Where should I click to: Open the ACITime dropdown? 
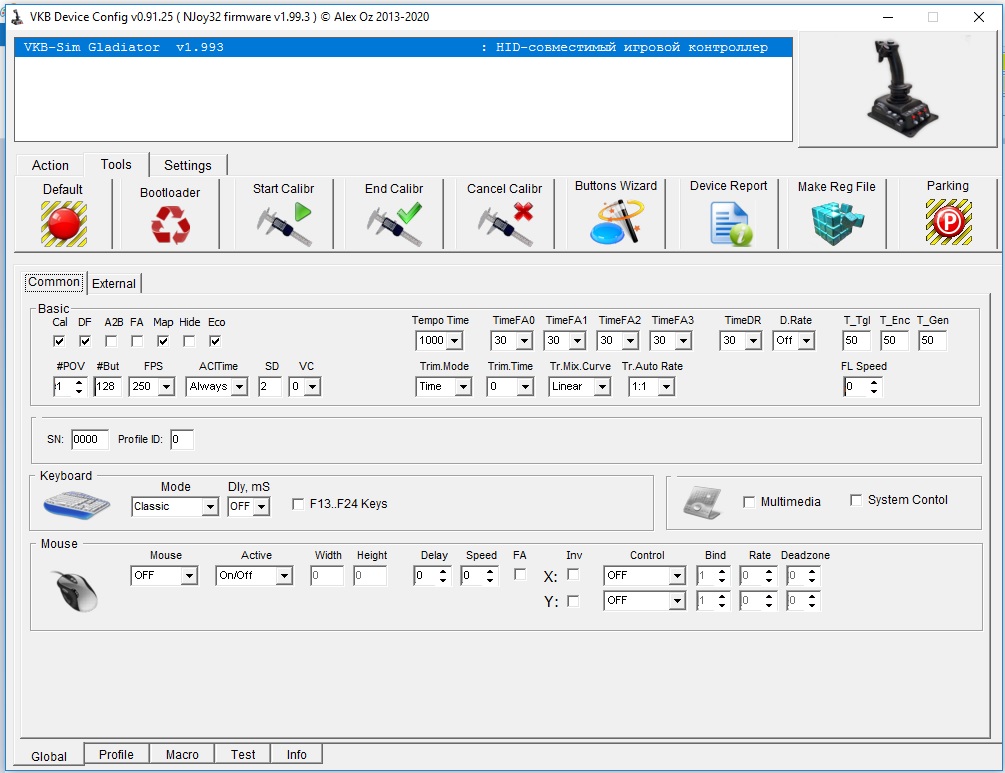239,386
